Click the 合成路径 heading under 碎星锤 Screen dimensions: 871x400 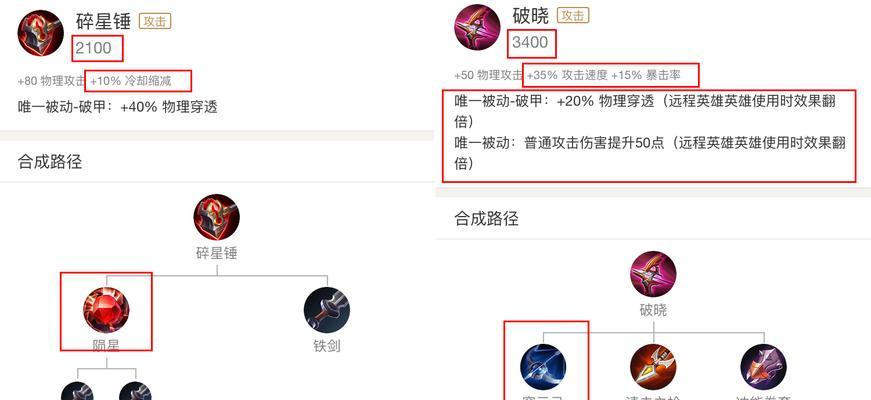(50, 162)
